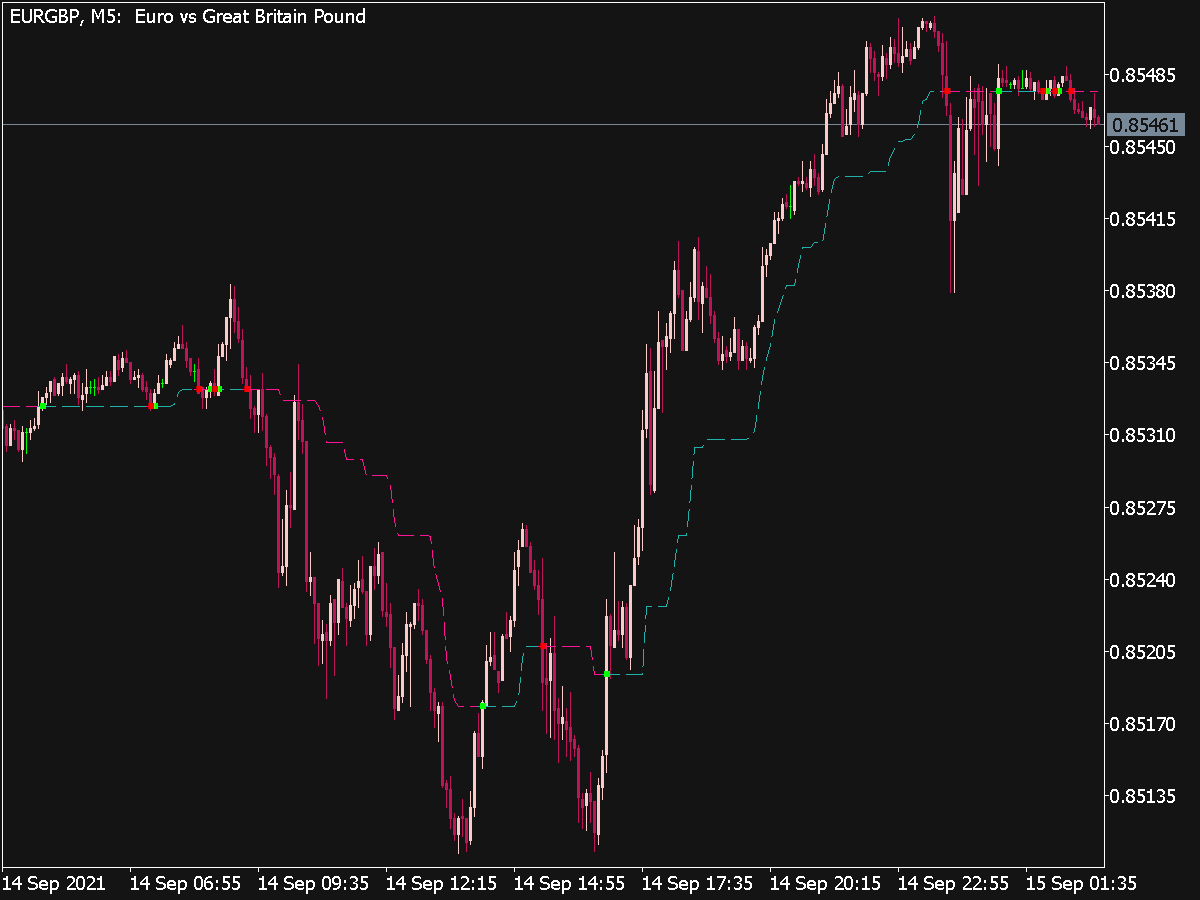Click the 14 Sep 06:55 timestamp

coord(187,884)
